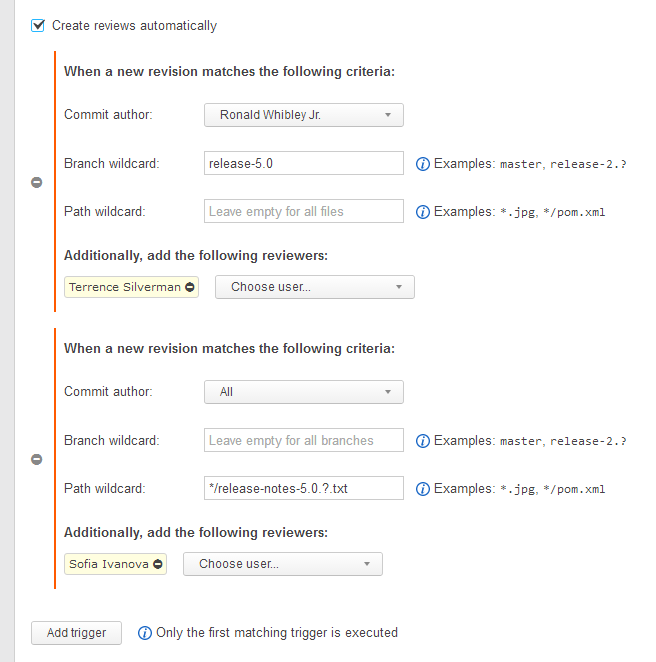Uncheck Create reviews automatically
Screen dimensions: 656x662
(x=38, y=25)
